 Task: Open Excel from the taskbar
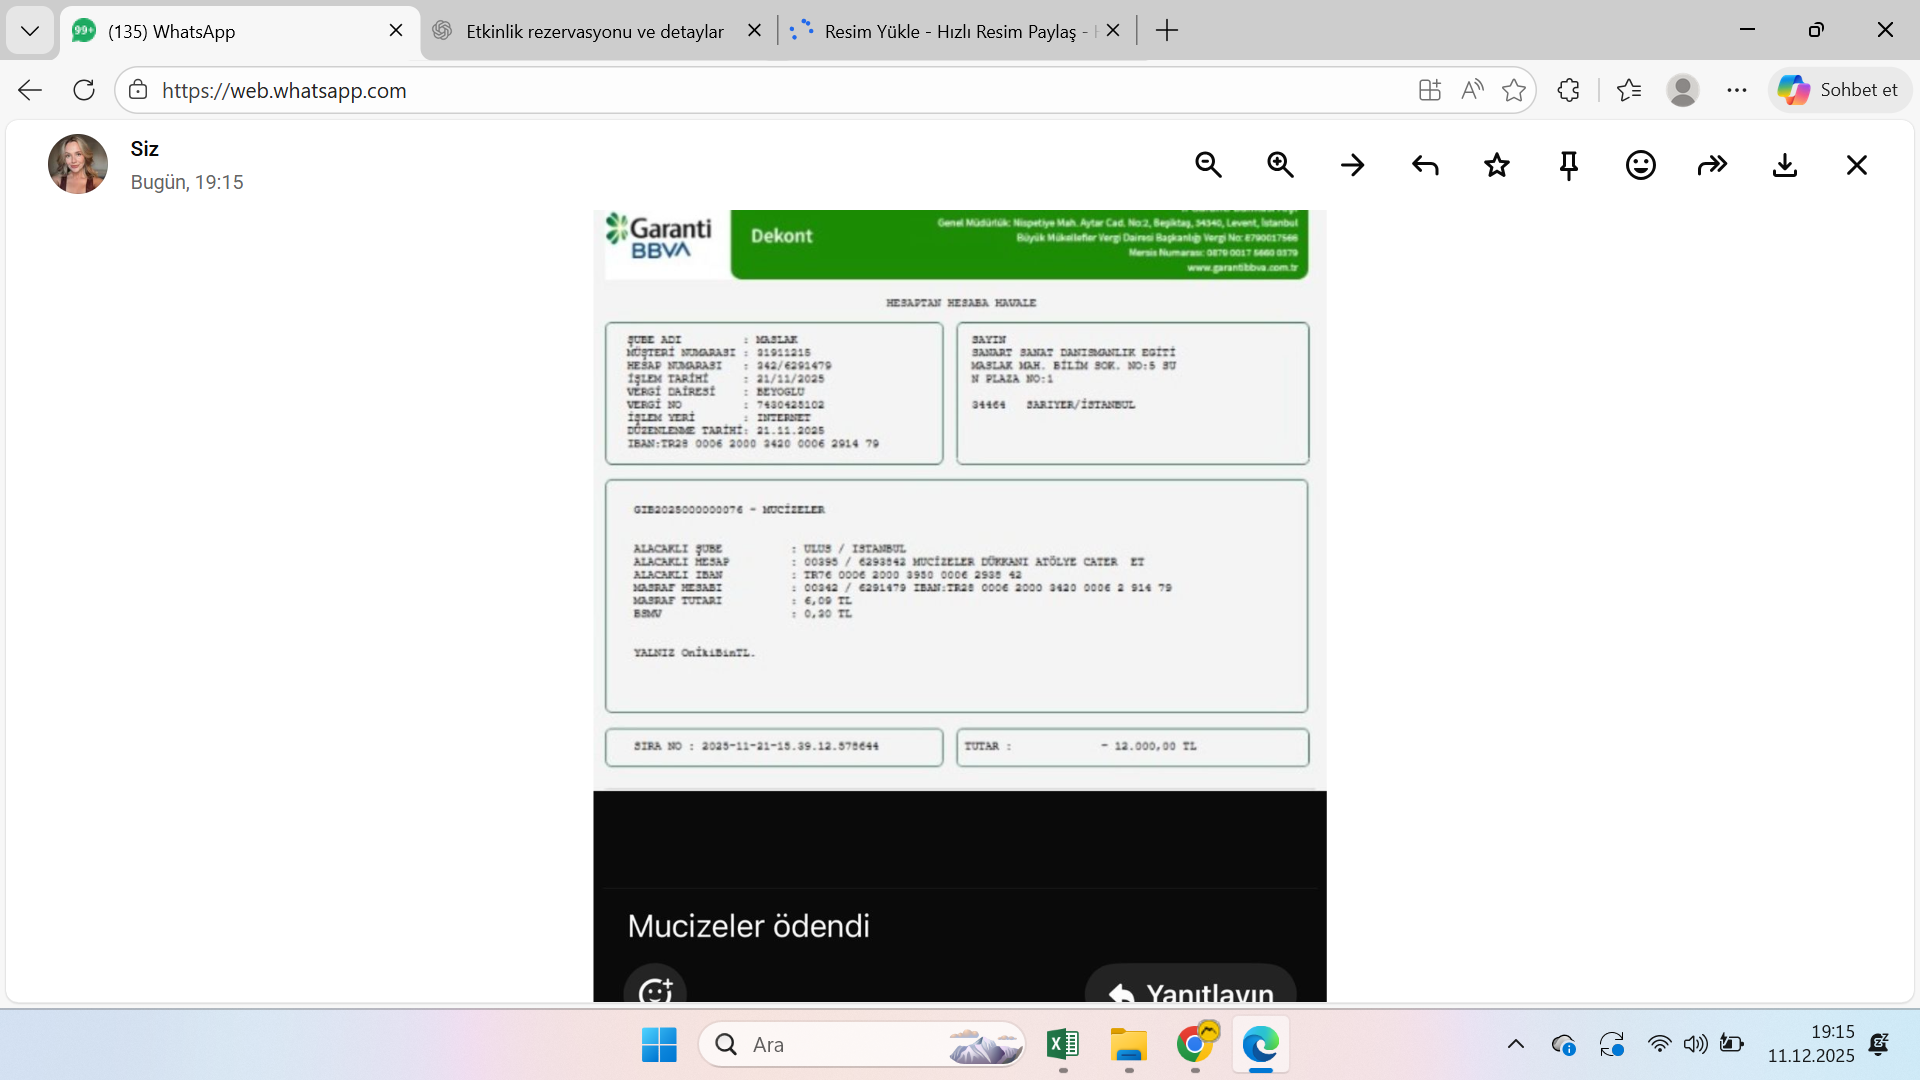(1063, 1045)
